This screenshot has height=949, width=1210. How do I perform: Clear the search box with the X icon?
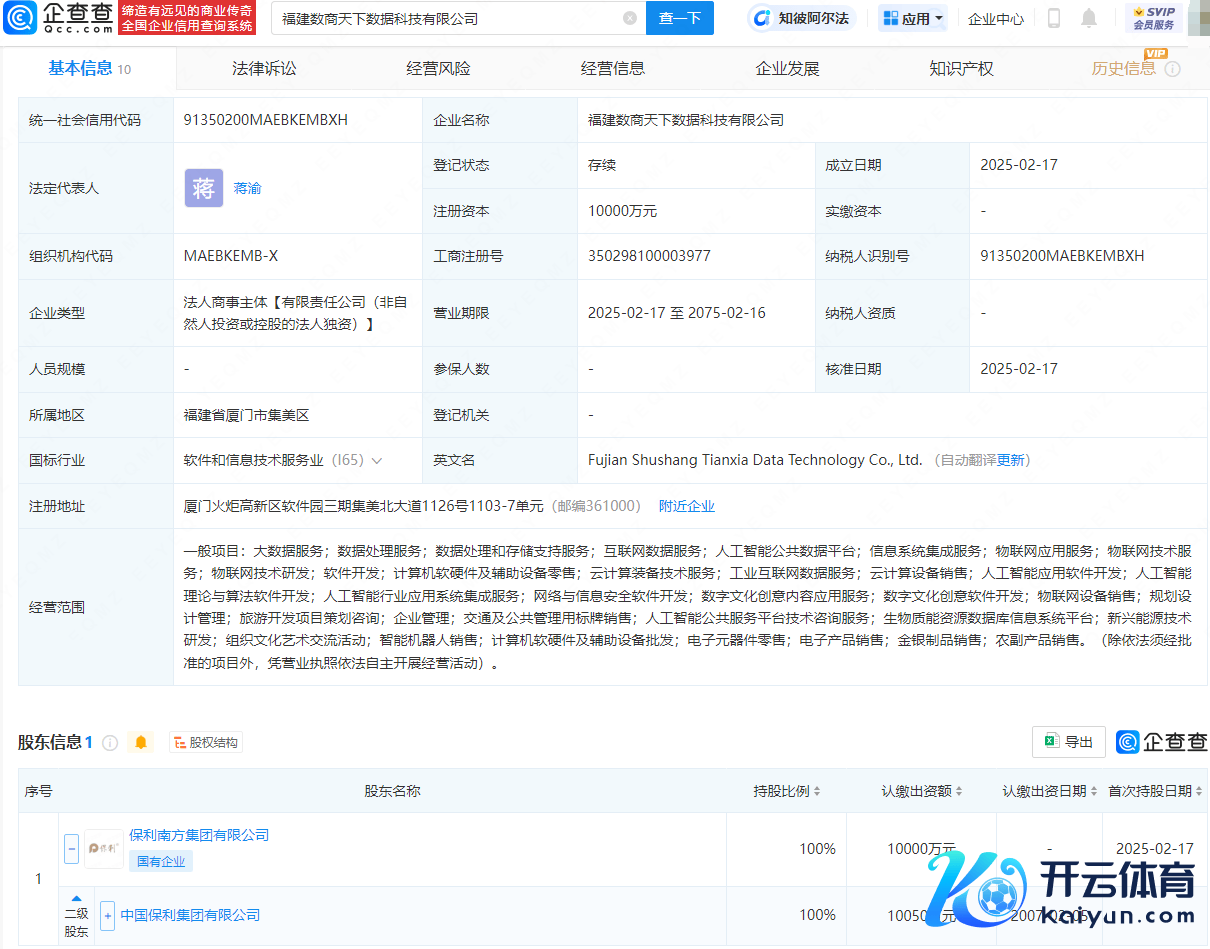pyautogui.click(x=629, y=18)
